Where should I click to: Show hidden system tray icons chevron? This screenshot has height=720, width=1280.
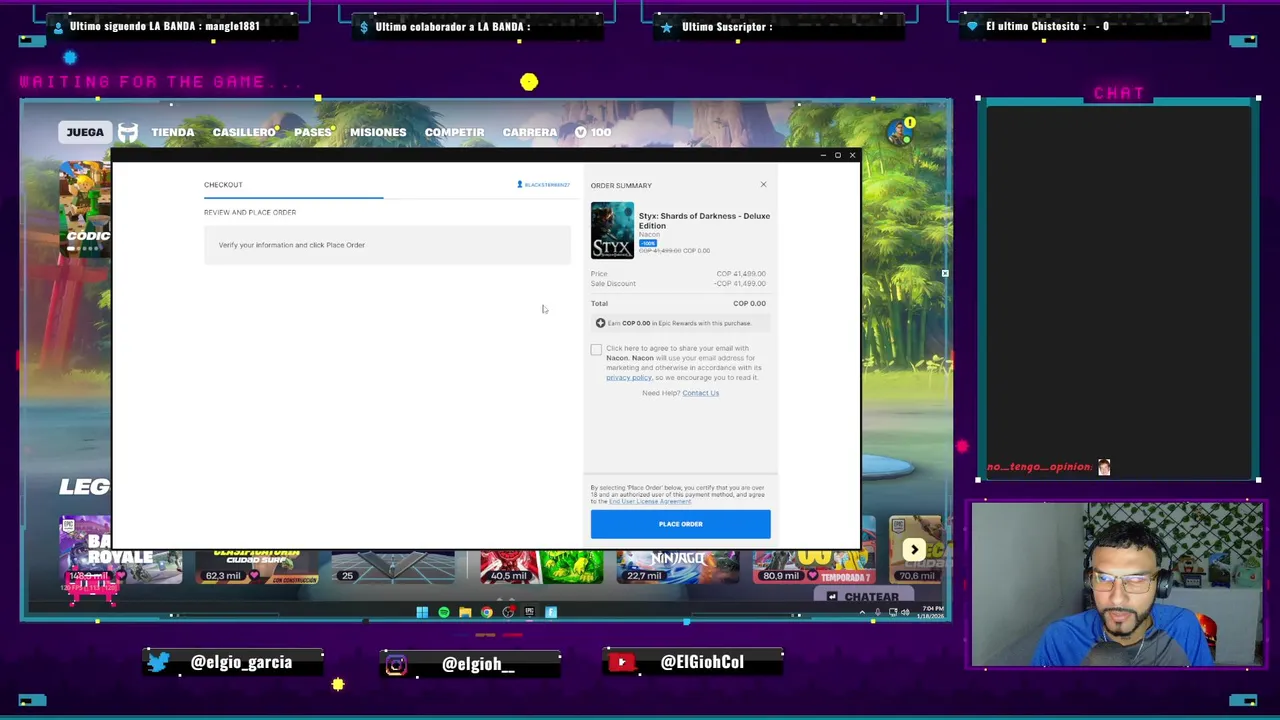862,612
